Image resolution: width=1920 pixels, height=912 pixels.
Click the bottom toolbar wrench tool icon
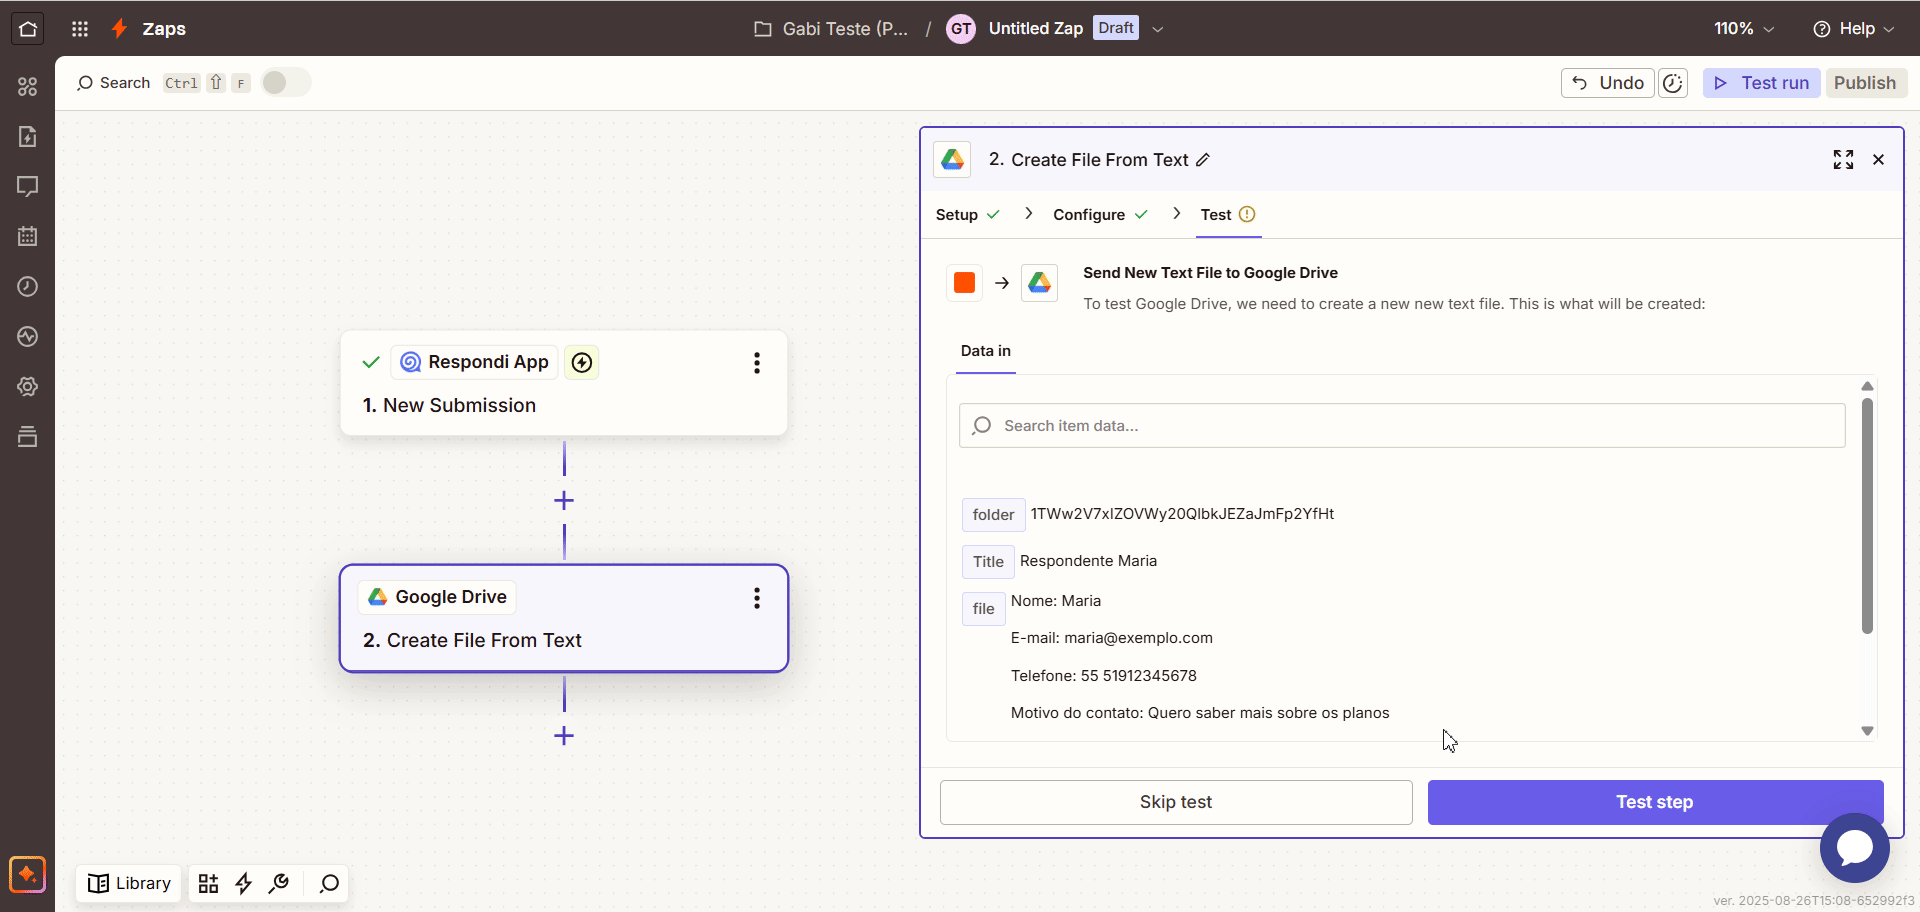[280, 884]
